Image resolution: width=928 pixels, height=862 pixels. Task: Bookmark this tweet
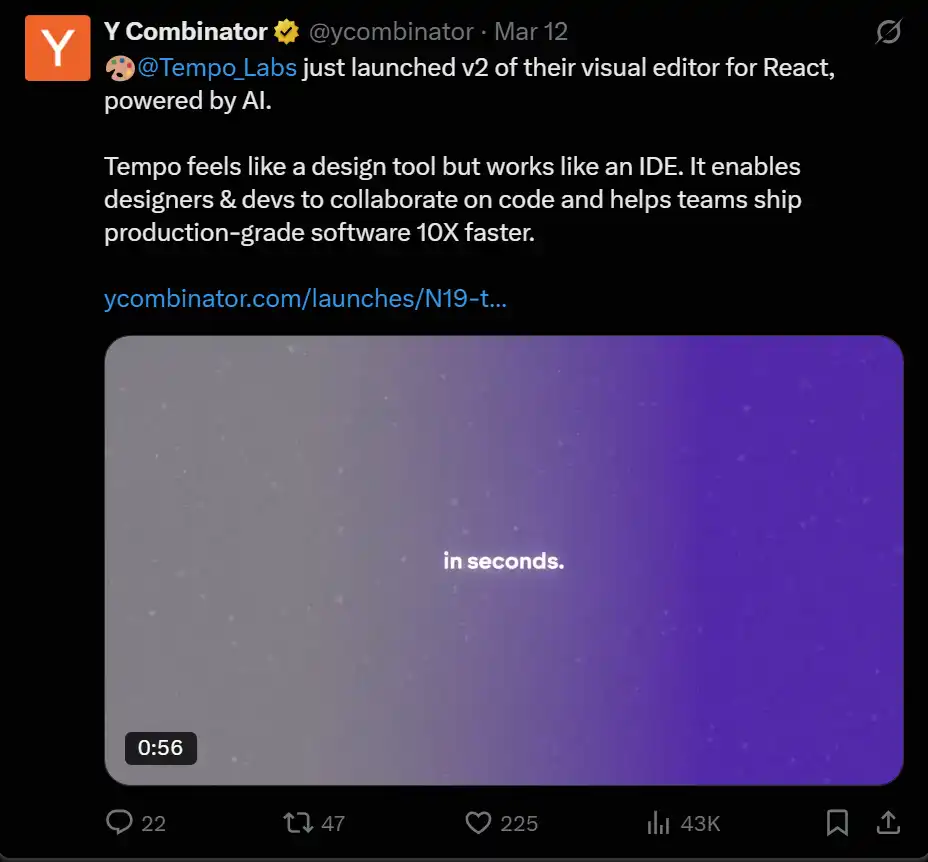coord(837,823)
